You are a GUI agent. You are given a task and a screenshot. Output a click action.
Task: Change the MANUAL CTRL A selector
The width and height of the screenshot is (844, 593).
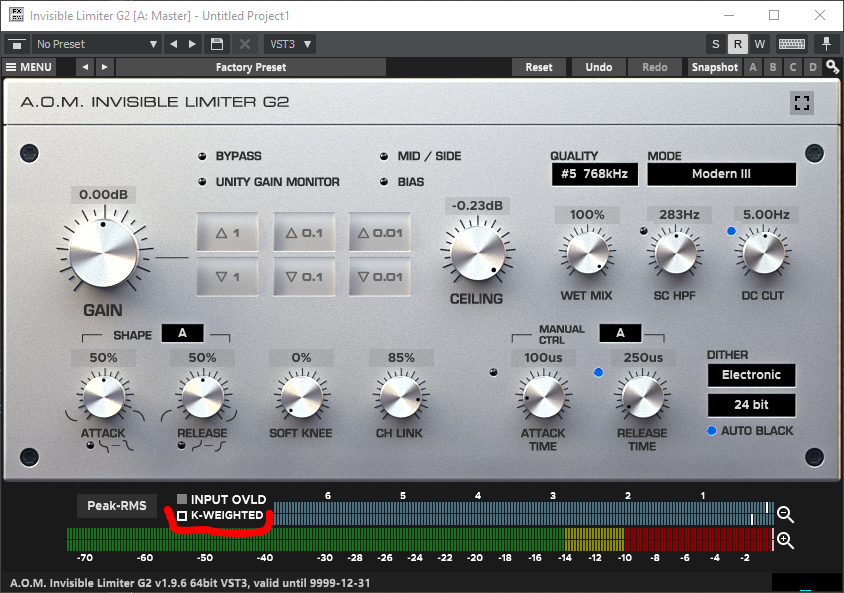click(620, 333)
